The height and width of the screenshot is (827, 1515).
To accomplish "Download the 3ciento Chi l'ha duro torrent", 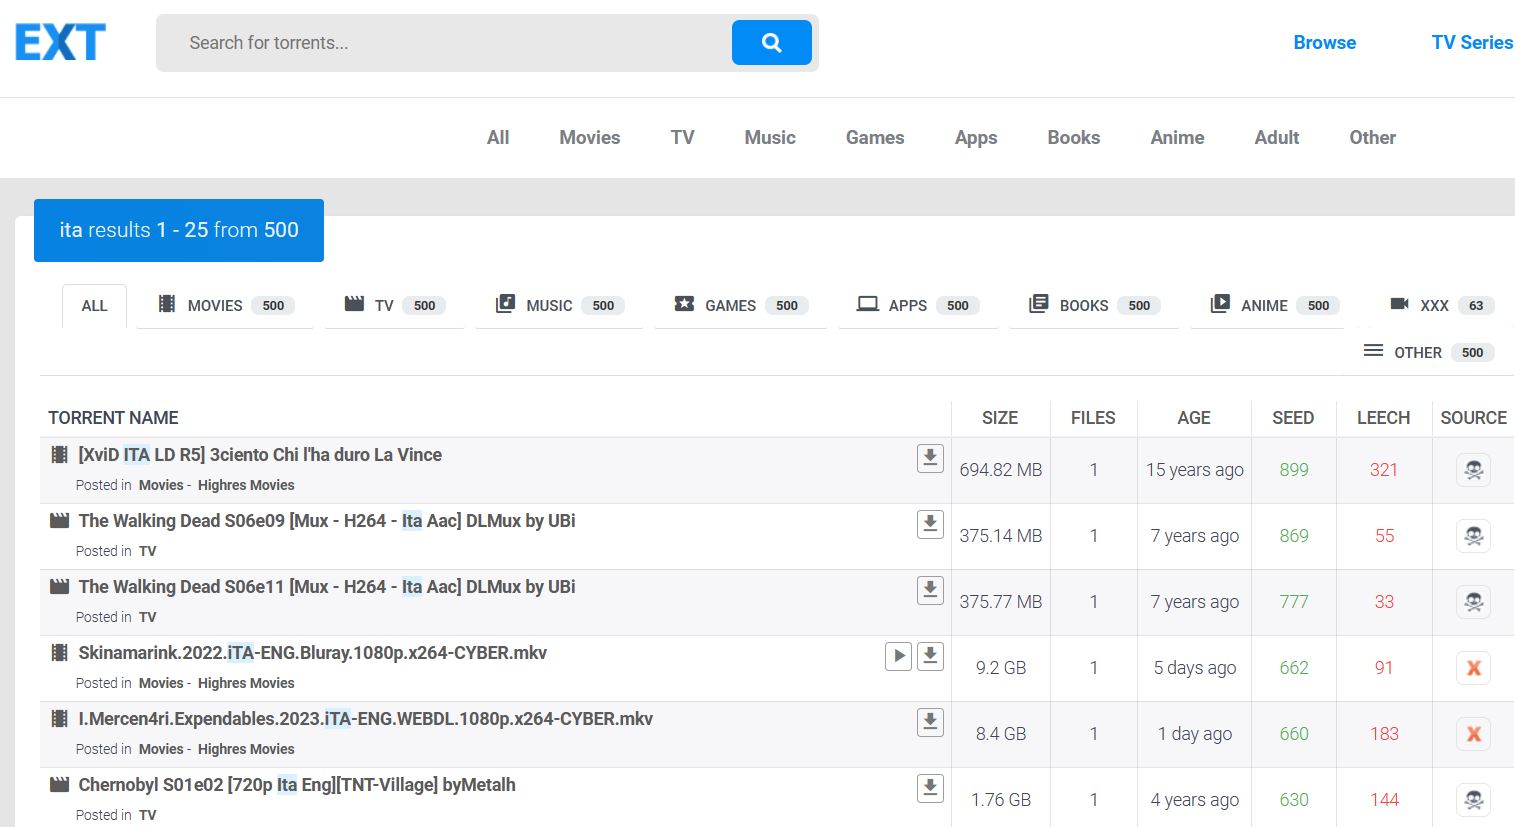I will 930,458.
